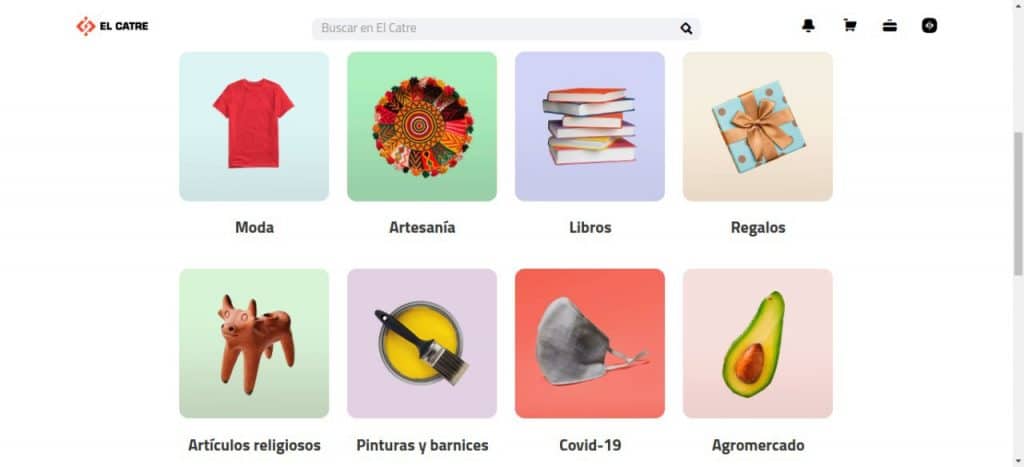The image size is (1024, 467).
Task: Select the clay figurine religious items tile
Action: pyautogui.click(x=254, y=344)
